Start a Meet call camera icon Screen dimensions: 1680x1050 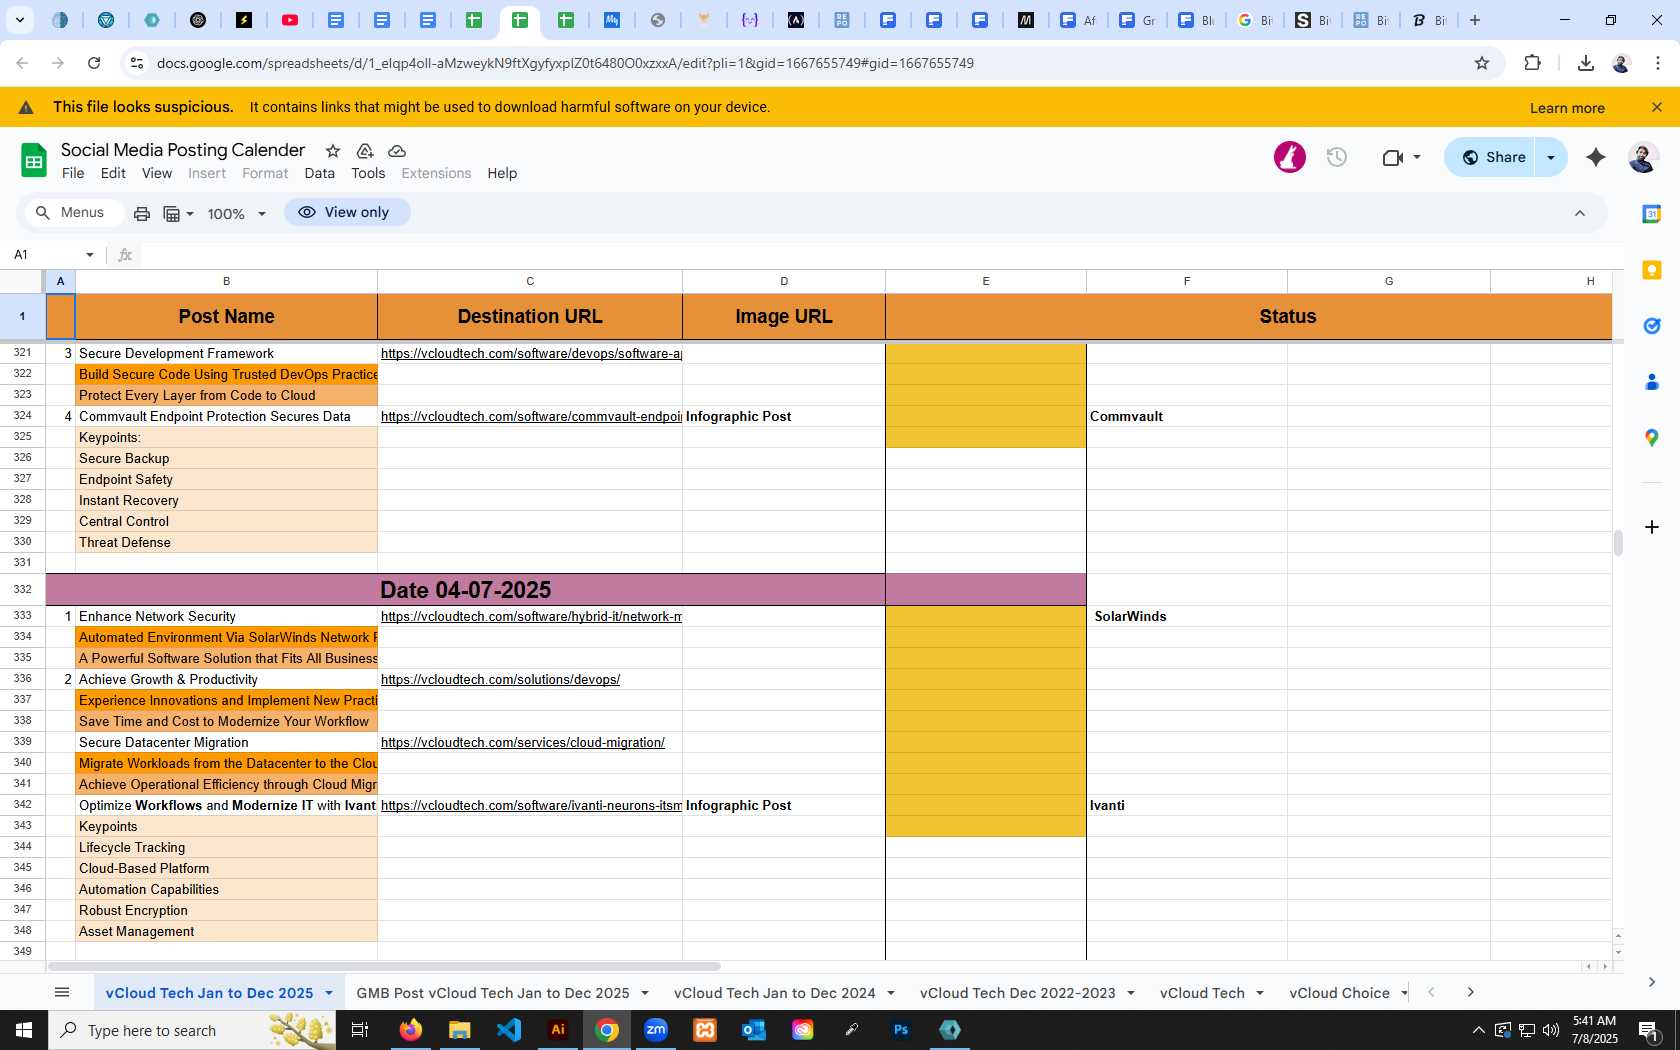1392,157
